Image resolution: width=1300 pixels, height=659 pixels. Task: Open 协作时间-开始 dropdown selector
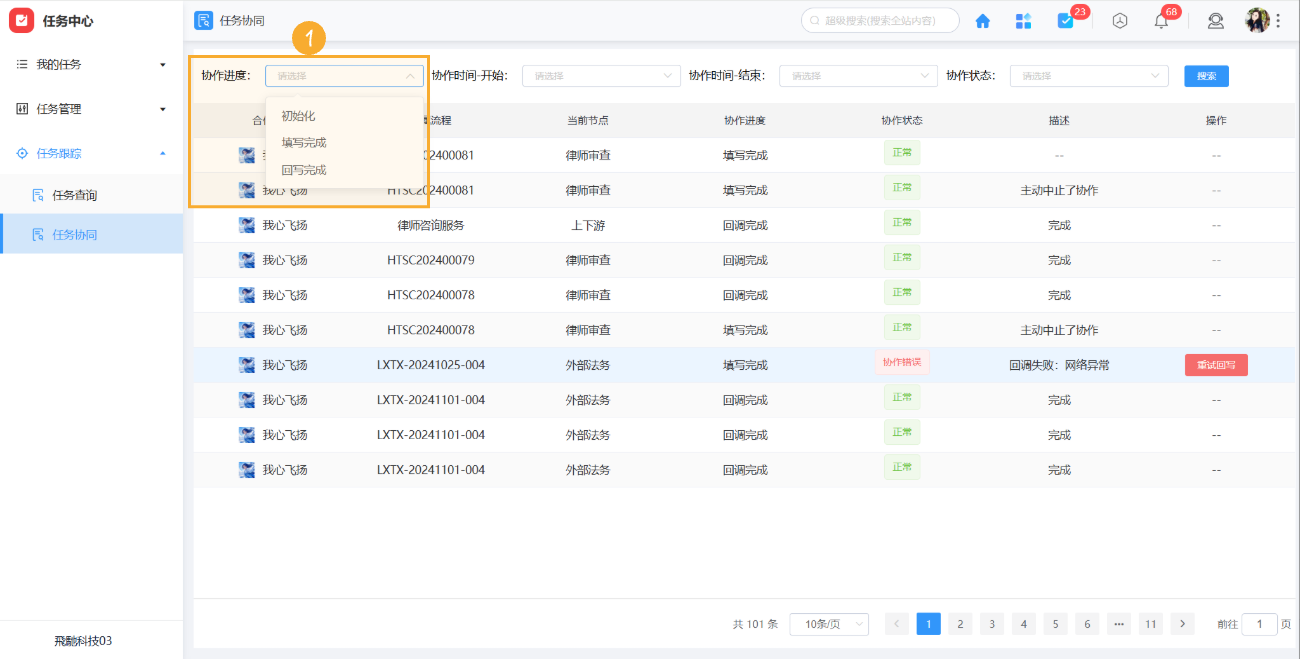pos(600,76)
